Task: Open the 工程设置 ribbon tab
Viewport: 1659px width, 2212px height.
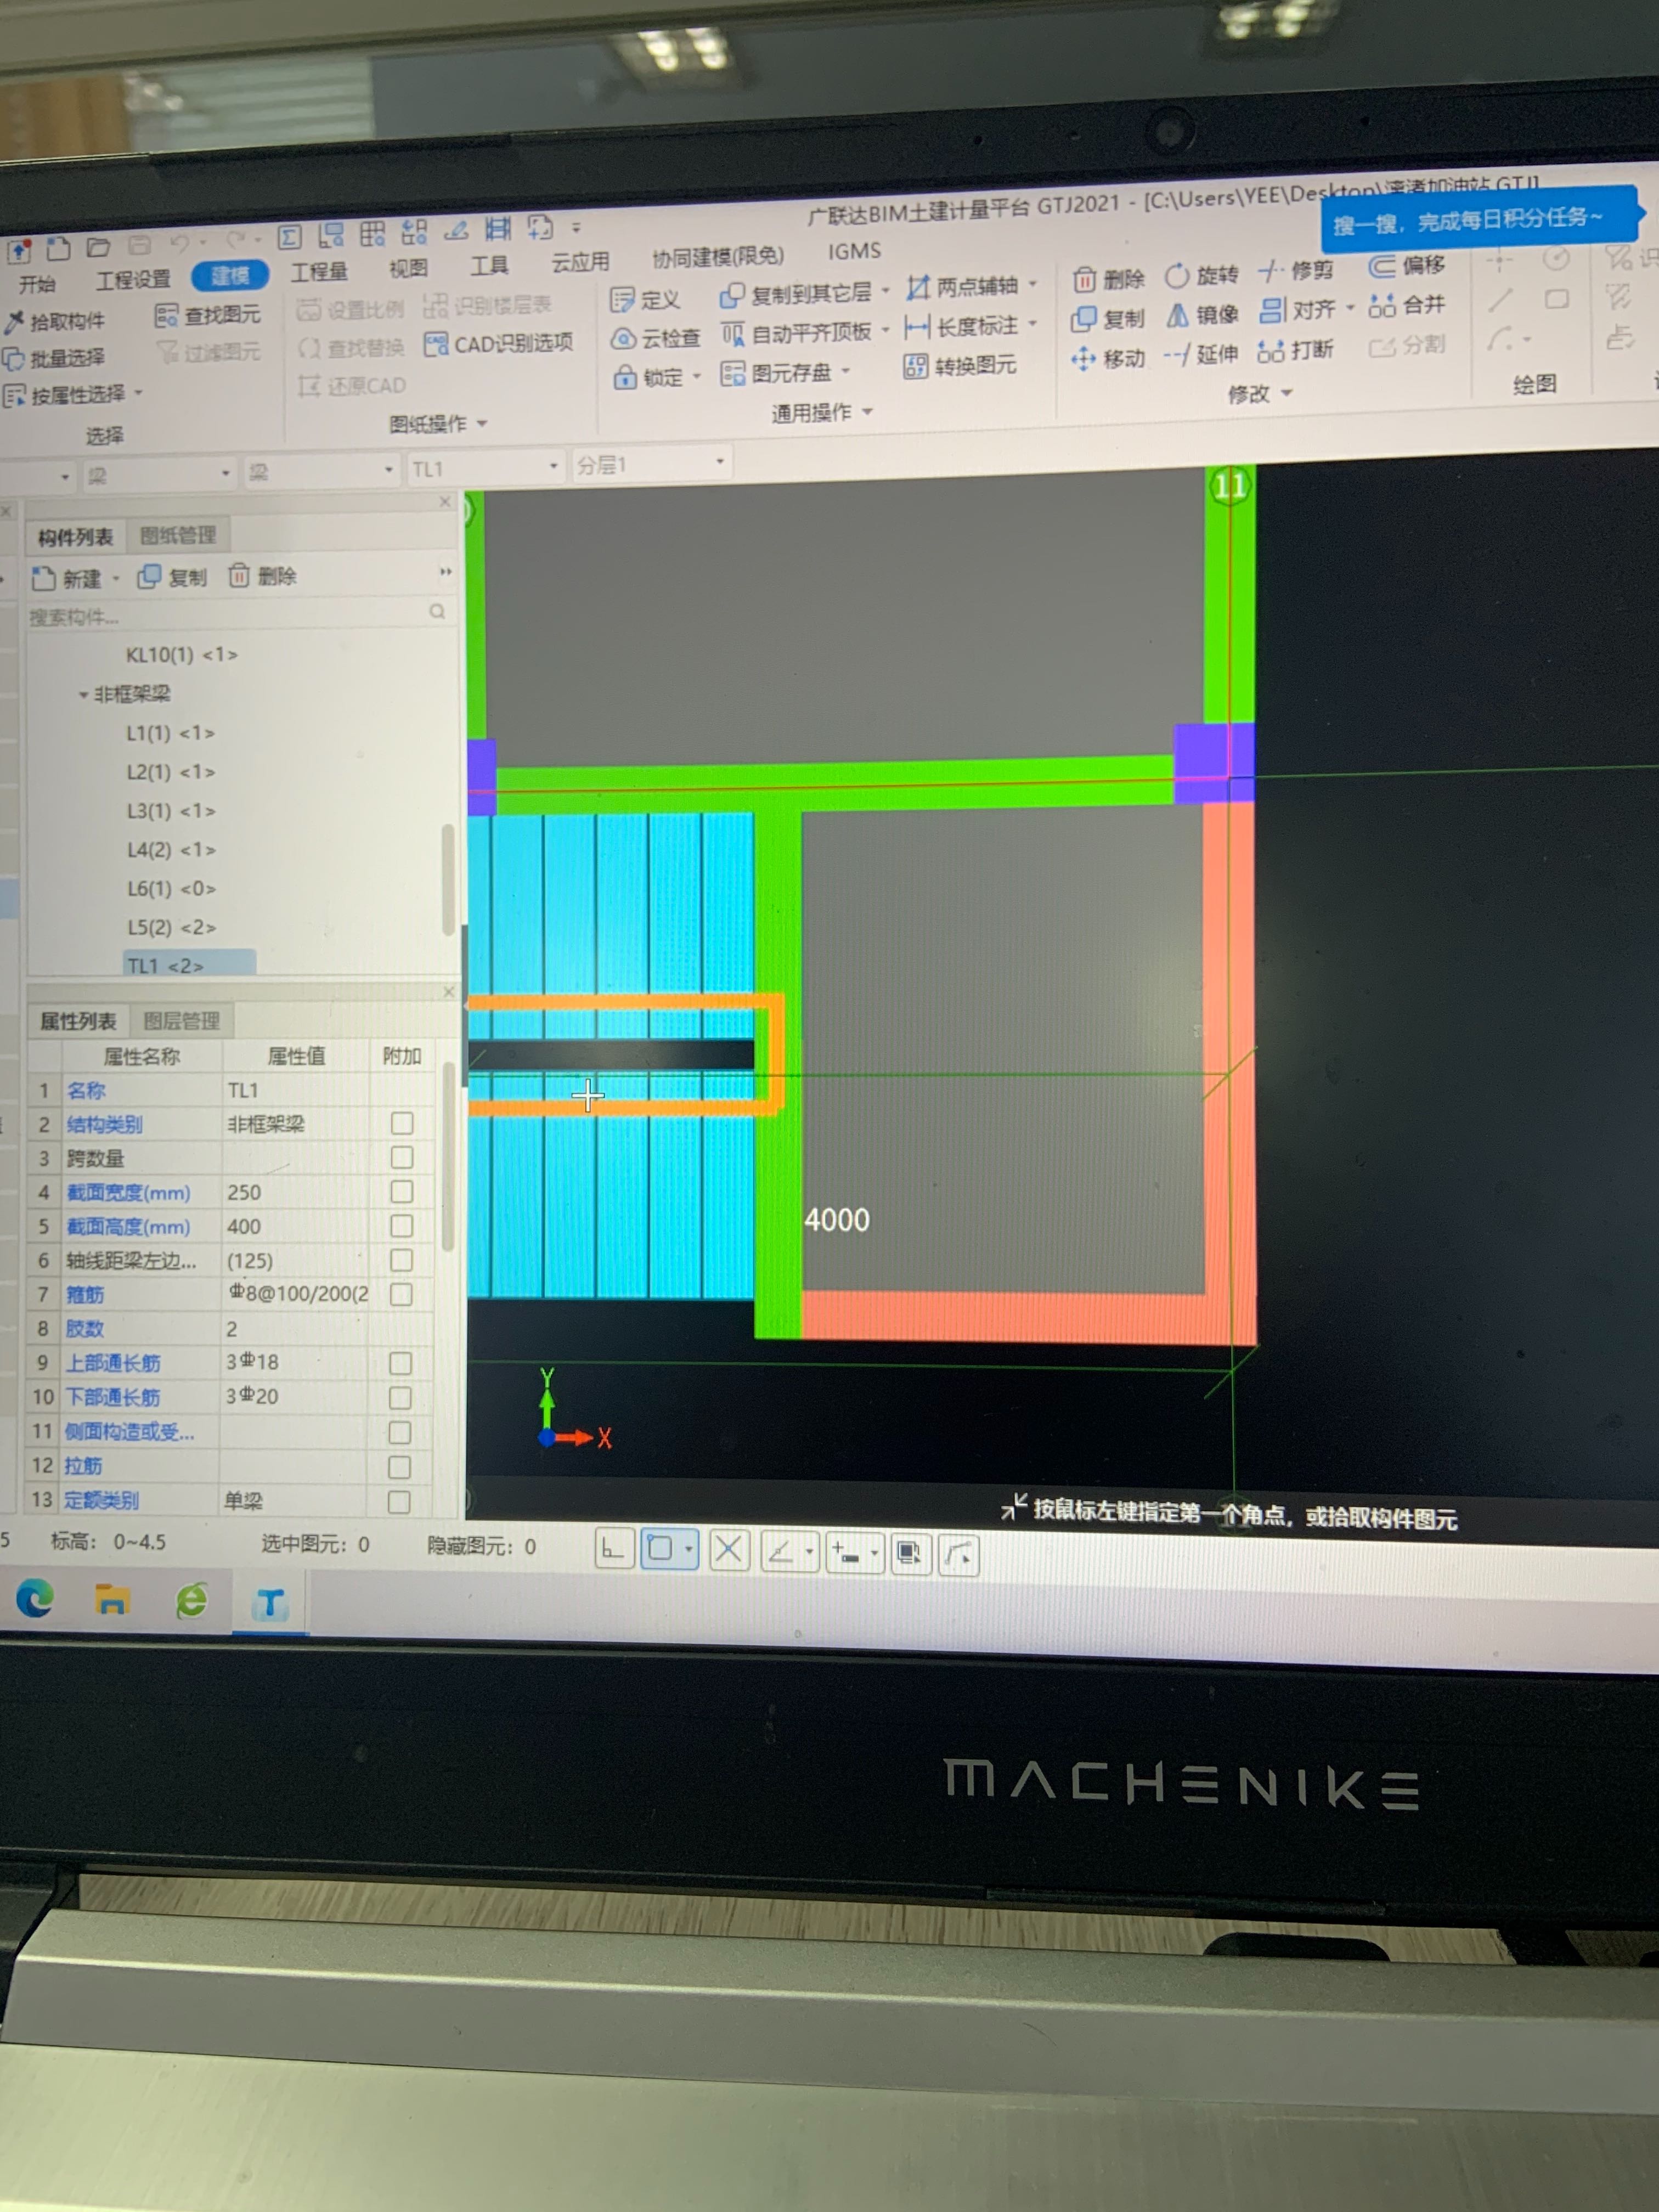Action: coord(133,279)
